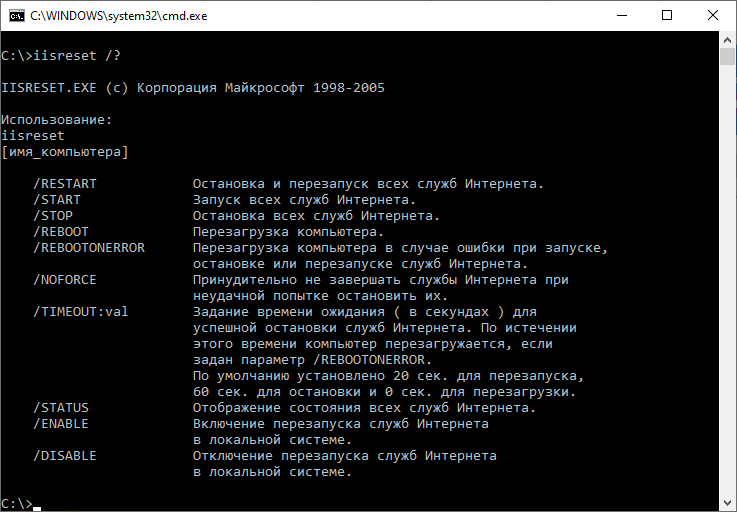Click the /RESTART option
The height and width of the screenshot is (512, 737).
[x=64, y=184]
